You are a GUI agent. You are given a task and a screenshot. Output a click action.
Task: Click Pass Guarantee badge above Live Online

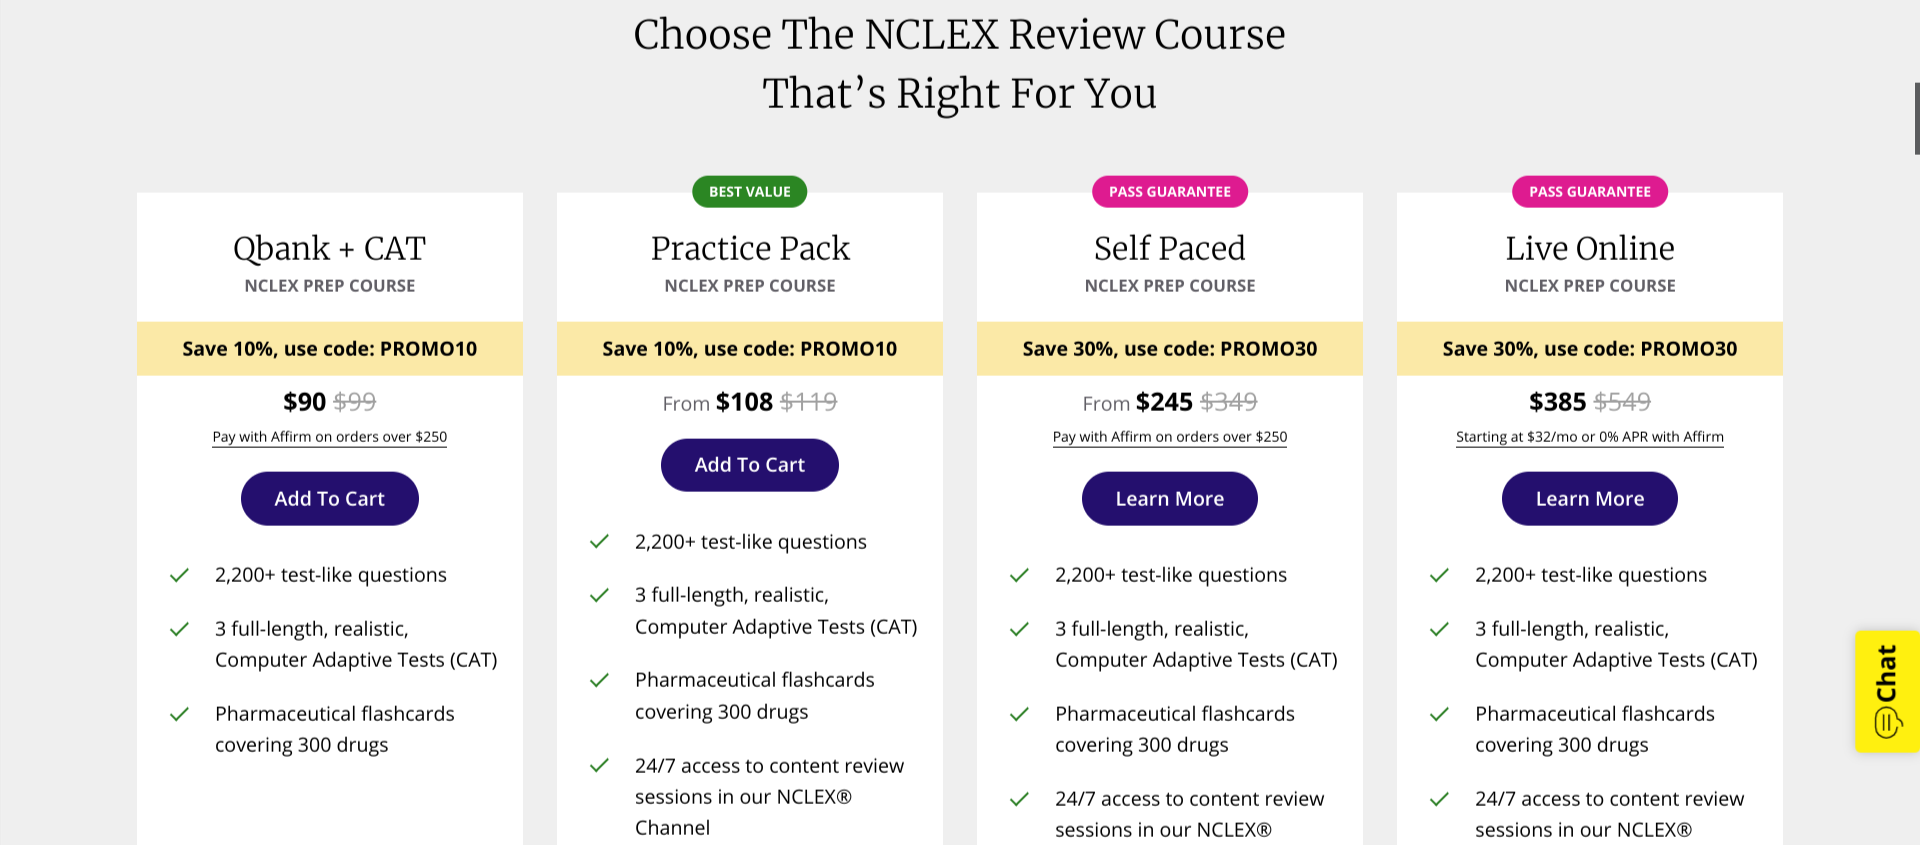tap(1589, 192)
